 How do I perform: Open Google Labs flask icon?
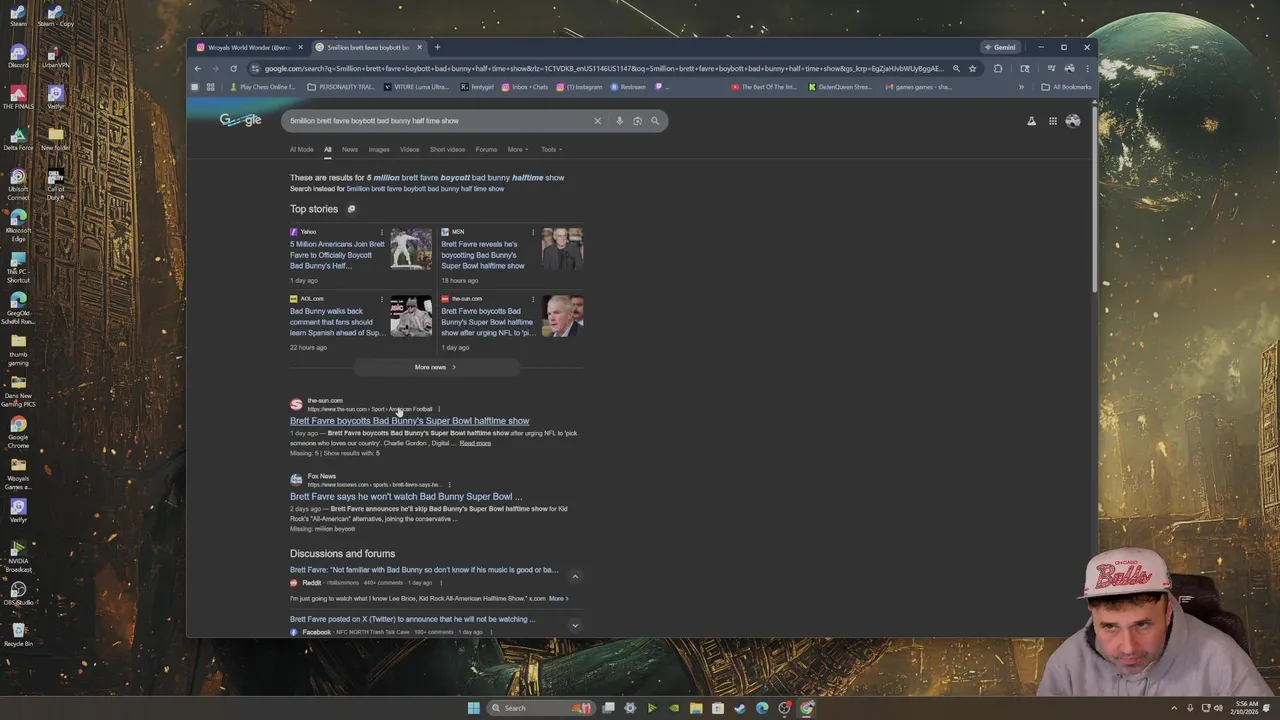(1031, 121)
